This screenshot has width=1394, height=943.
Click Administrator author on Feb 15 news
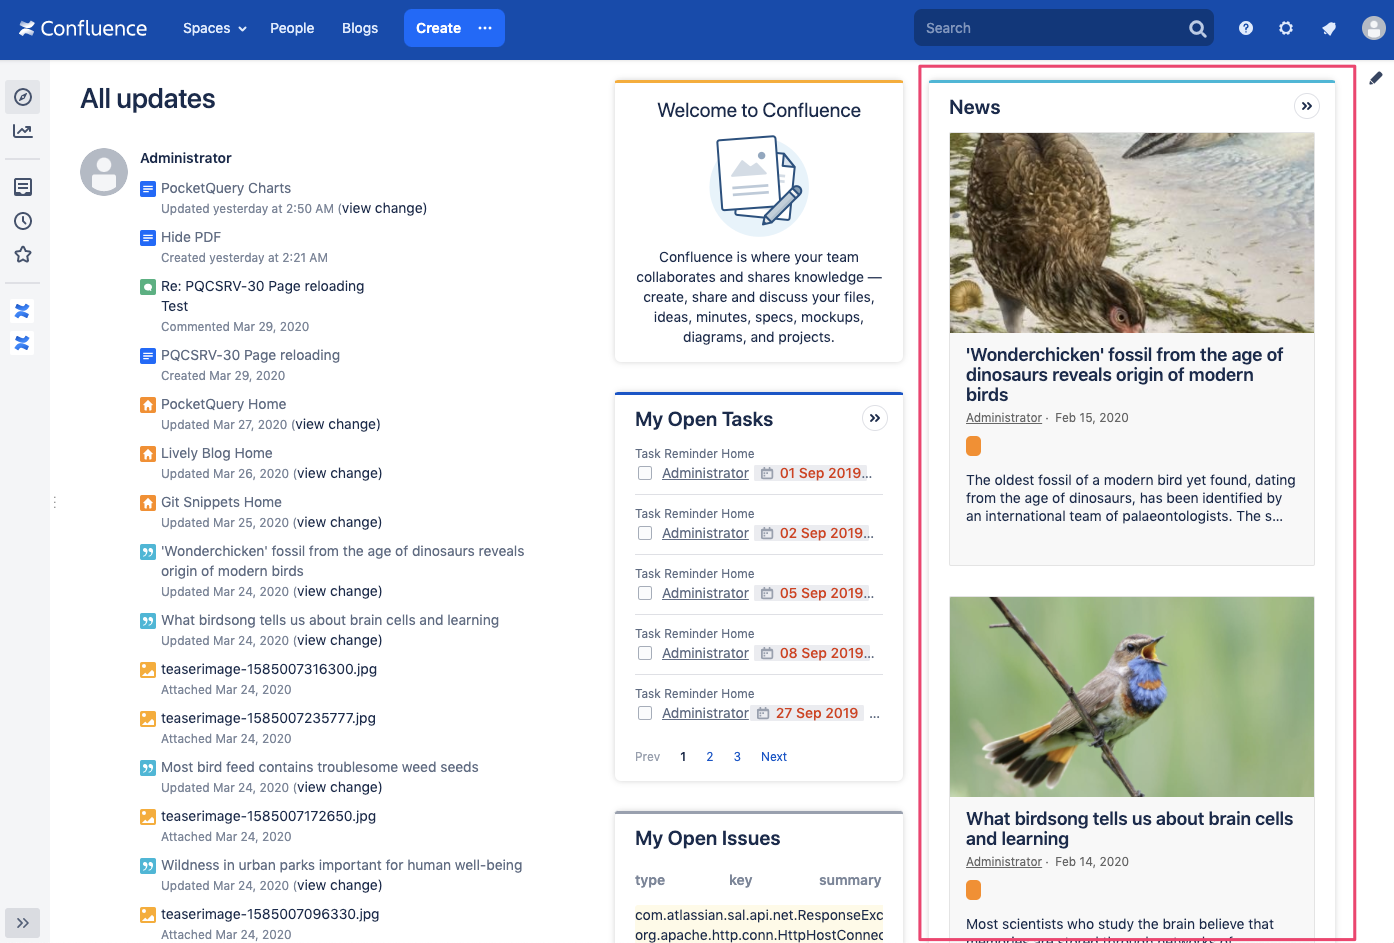click(1004, 418)
